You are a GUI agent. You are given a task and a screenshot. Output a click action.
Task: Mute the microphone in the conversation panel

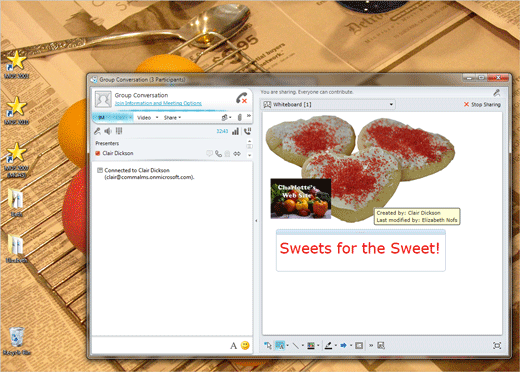click(x=97, y=131)
